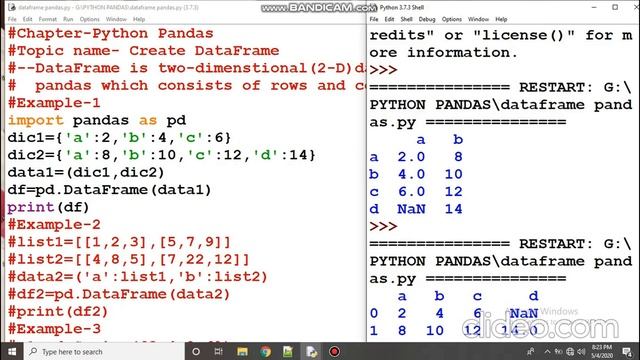The image size is (640, 360).
Task: Click '#Topic name- Create DataFrame' line
Action: (143, 51)
